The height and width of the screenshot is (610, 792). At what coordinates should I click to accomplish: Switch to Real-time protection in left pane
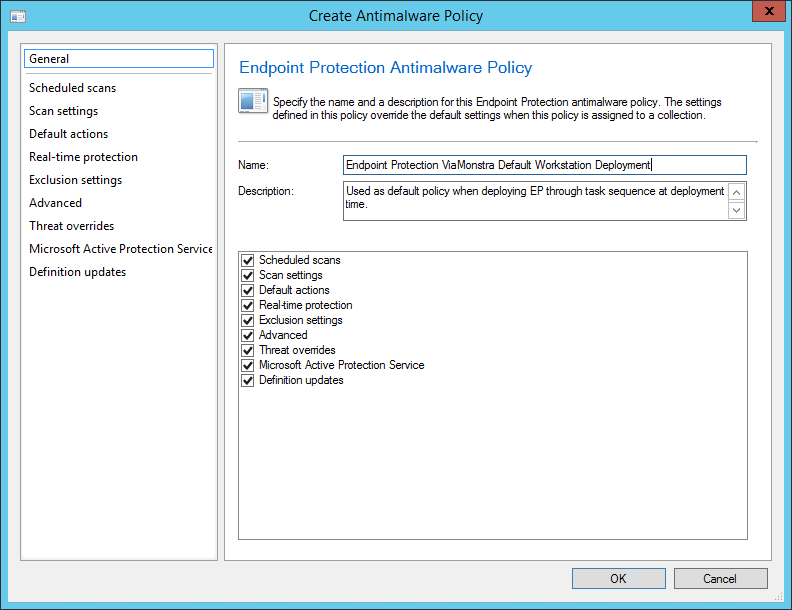coord(83,157)
